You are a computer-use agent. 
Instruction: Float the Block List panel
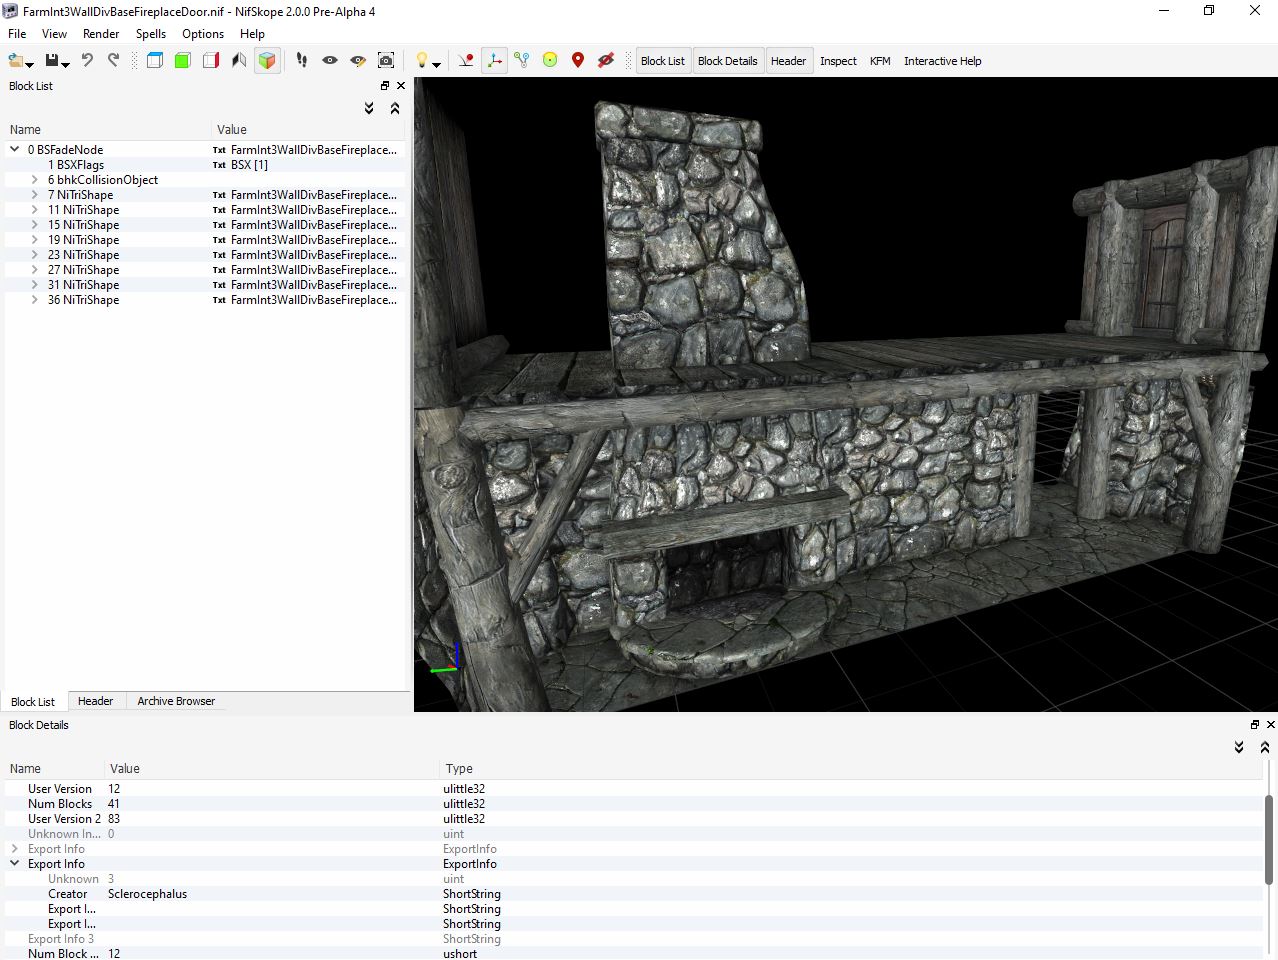(385, 86)
